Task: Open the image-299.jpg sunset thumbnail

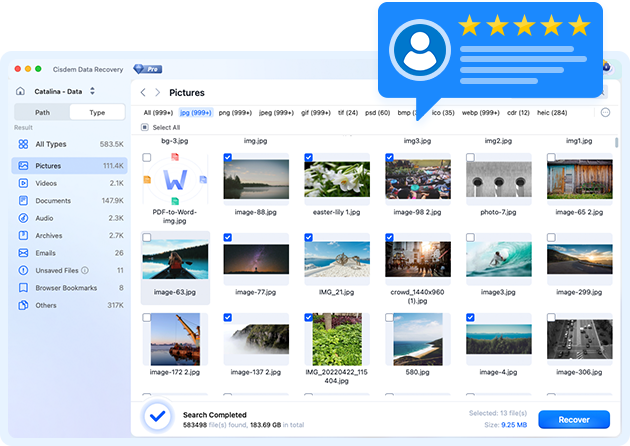Action: 580,259
